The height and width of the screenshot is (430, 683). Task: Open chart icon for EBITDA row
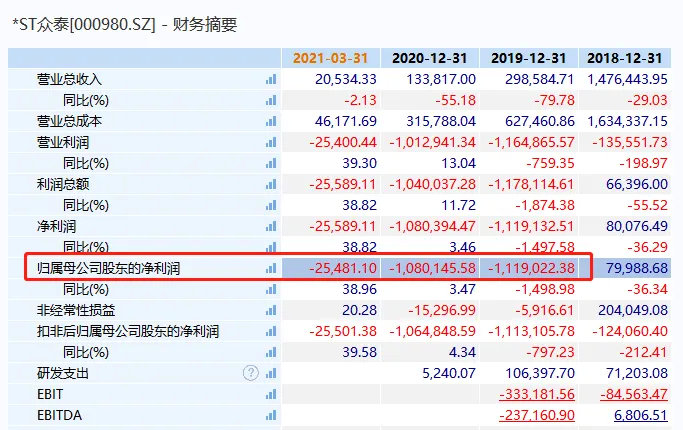pyautogui.click(x=271, y=415)
